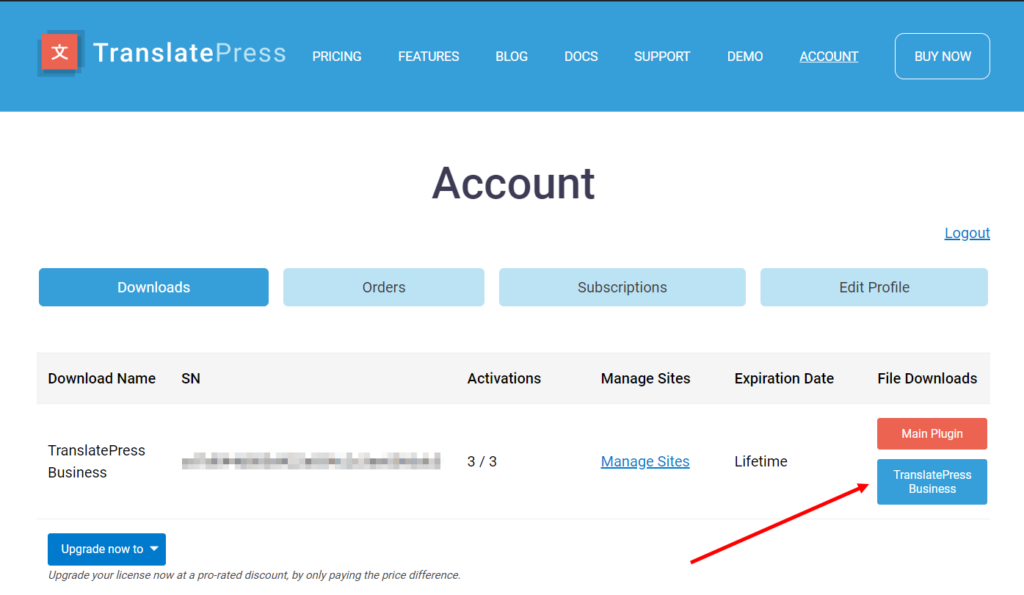Image resolution: width=1024 pixels, height=595 pixels.
Task: Open the Subscriptions tab
Action: coord(622,287)
